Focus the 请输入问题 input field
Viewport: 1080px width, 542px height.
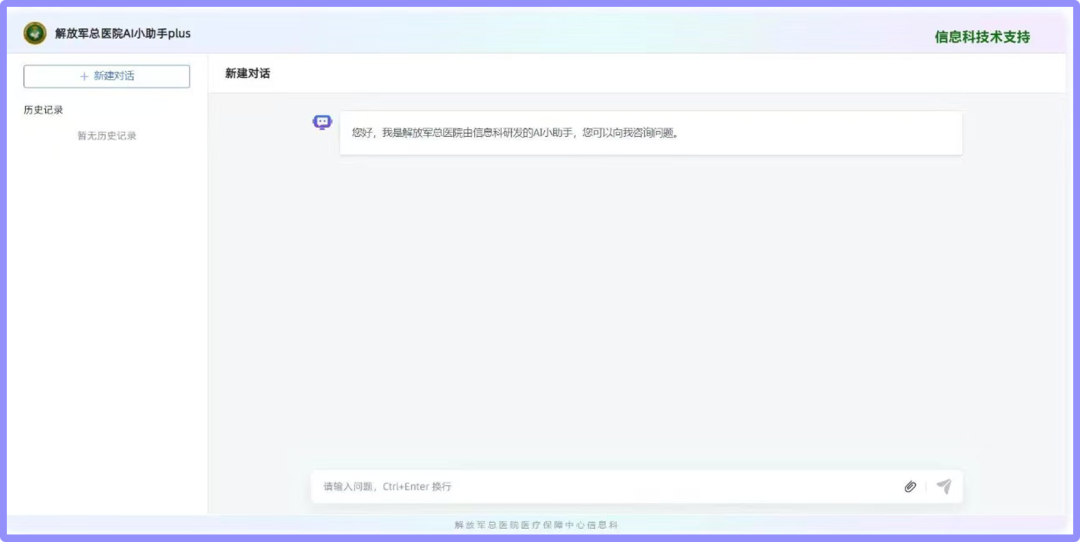(600, 487)
